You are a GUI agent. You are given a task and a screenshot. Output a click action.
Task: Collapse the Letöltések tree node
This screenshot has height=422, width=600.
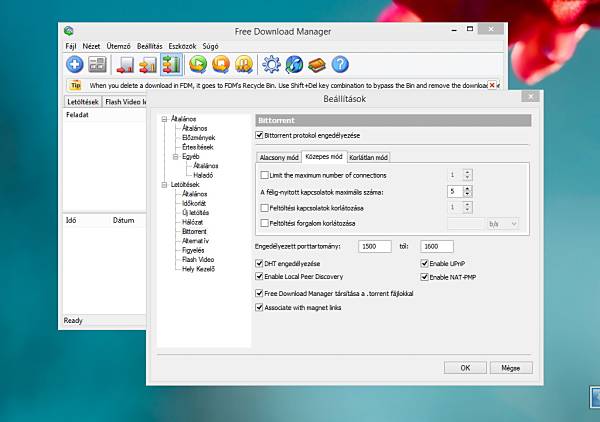[x=165, y=185]
